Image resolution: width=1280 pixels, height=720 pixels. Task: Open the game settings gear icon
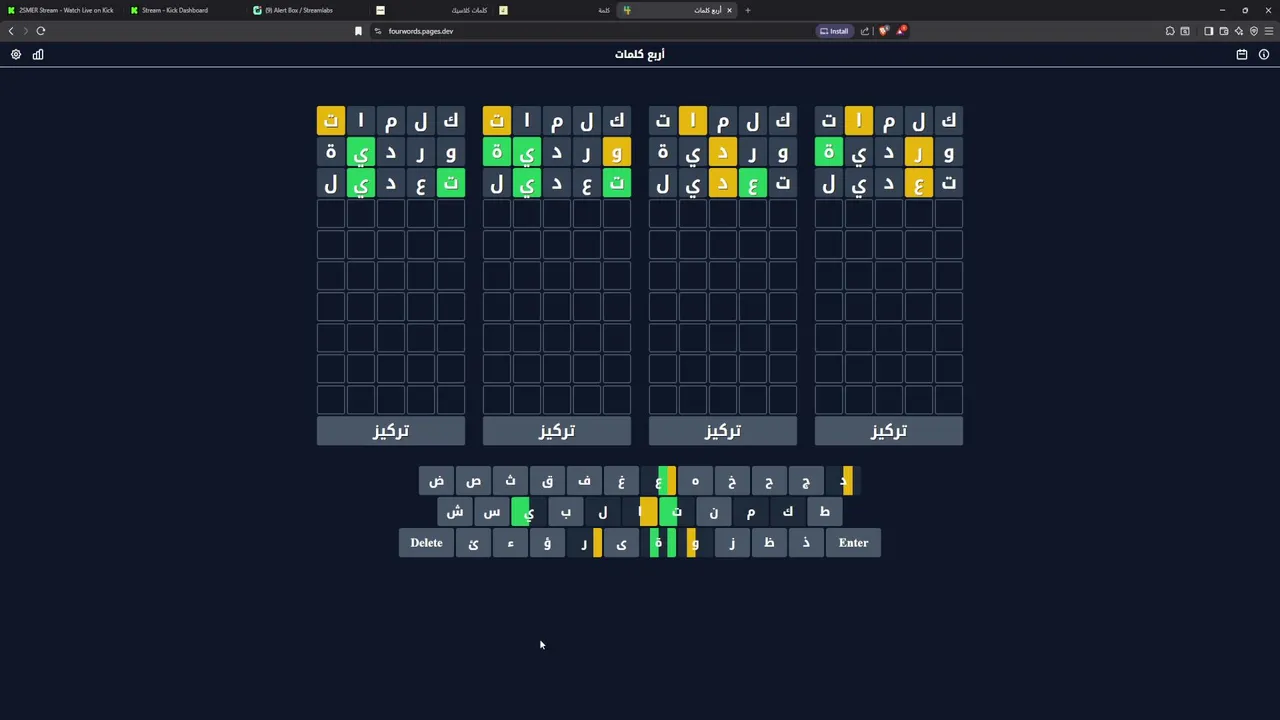coord(16,55)
